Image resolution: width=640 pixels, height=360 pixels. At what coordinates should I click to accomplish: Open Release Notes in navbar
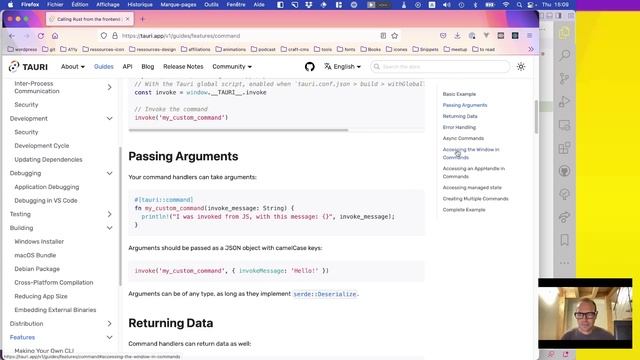(183, 67)
